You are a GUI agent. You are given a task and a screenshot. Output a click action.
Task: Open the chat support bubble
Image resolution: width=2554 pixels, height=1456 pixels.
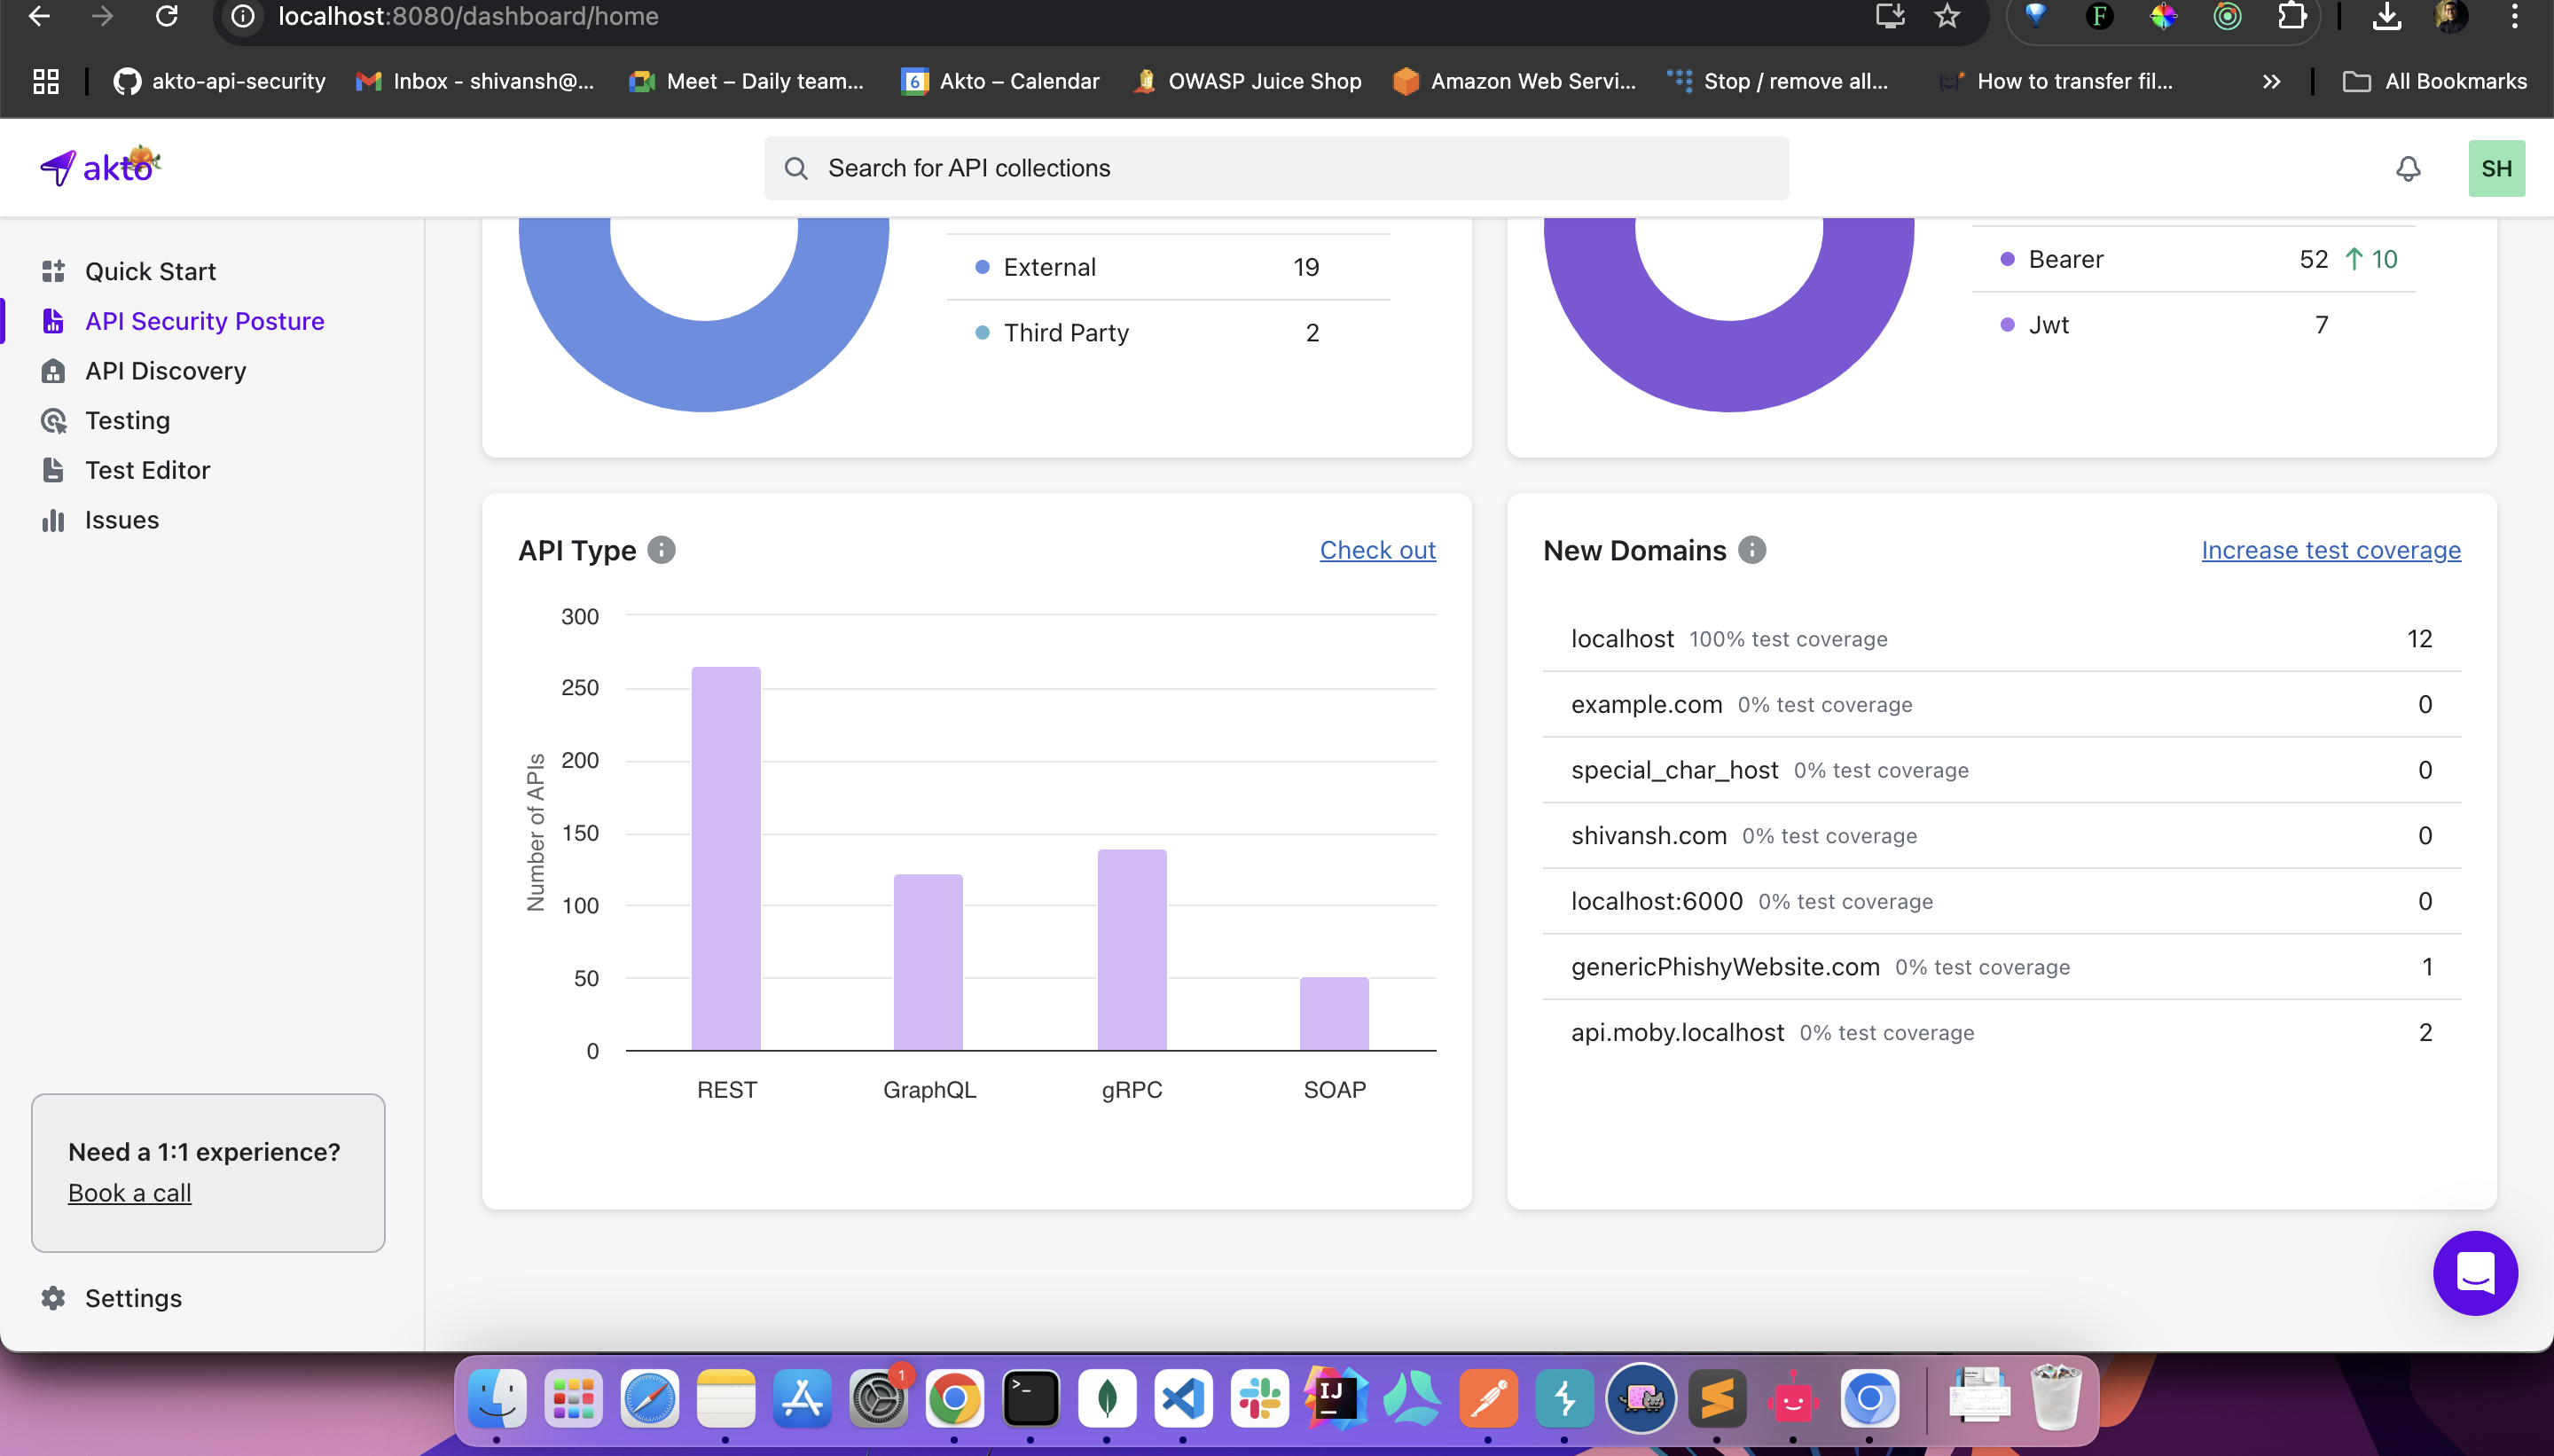click(2474, 1273)
